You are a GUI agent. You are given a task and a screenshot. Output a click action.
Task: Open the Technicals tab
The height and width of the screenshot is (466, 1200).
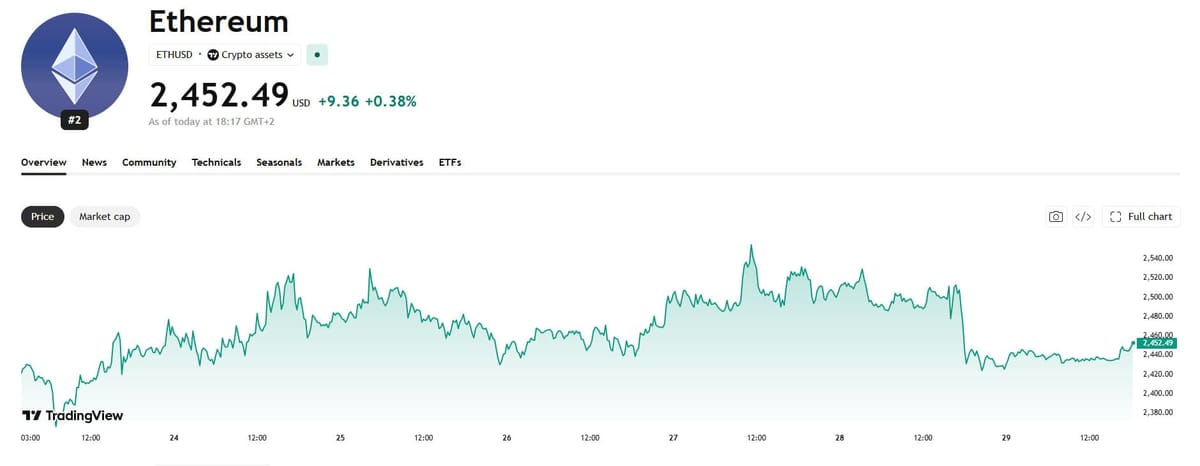(x=216, y=162)
